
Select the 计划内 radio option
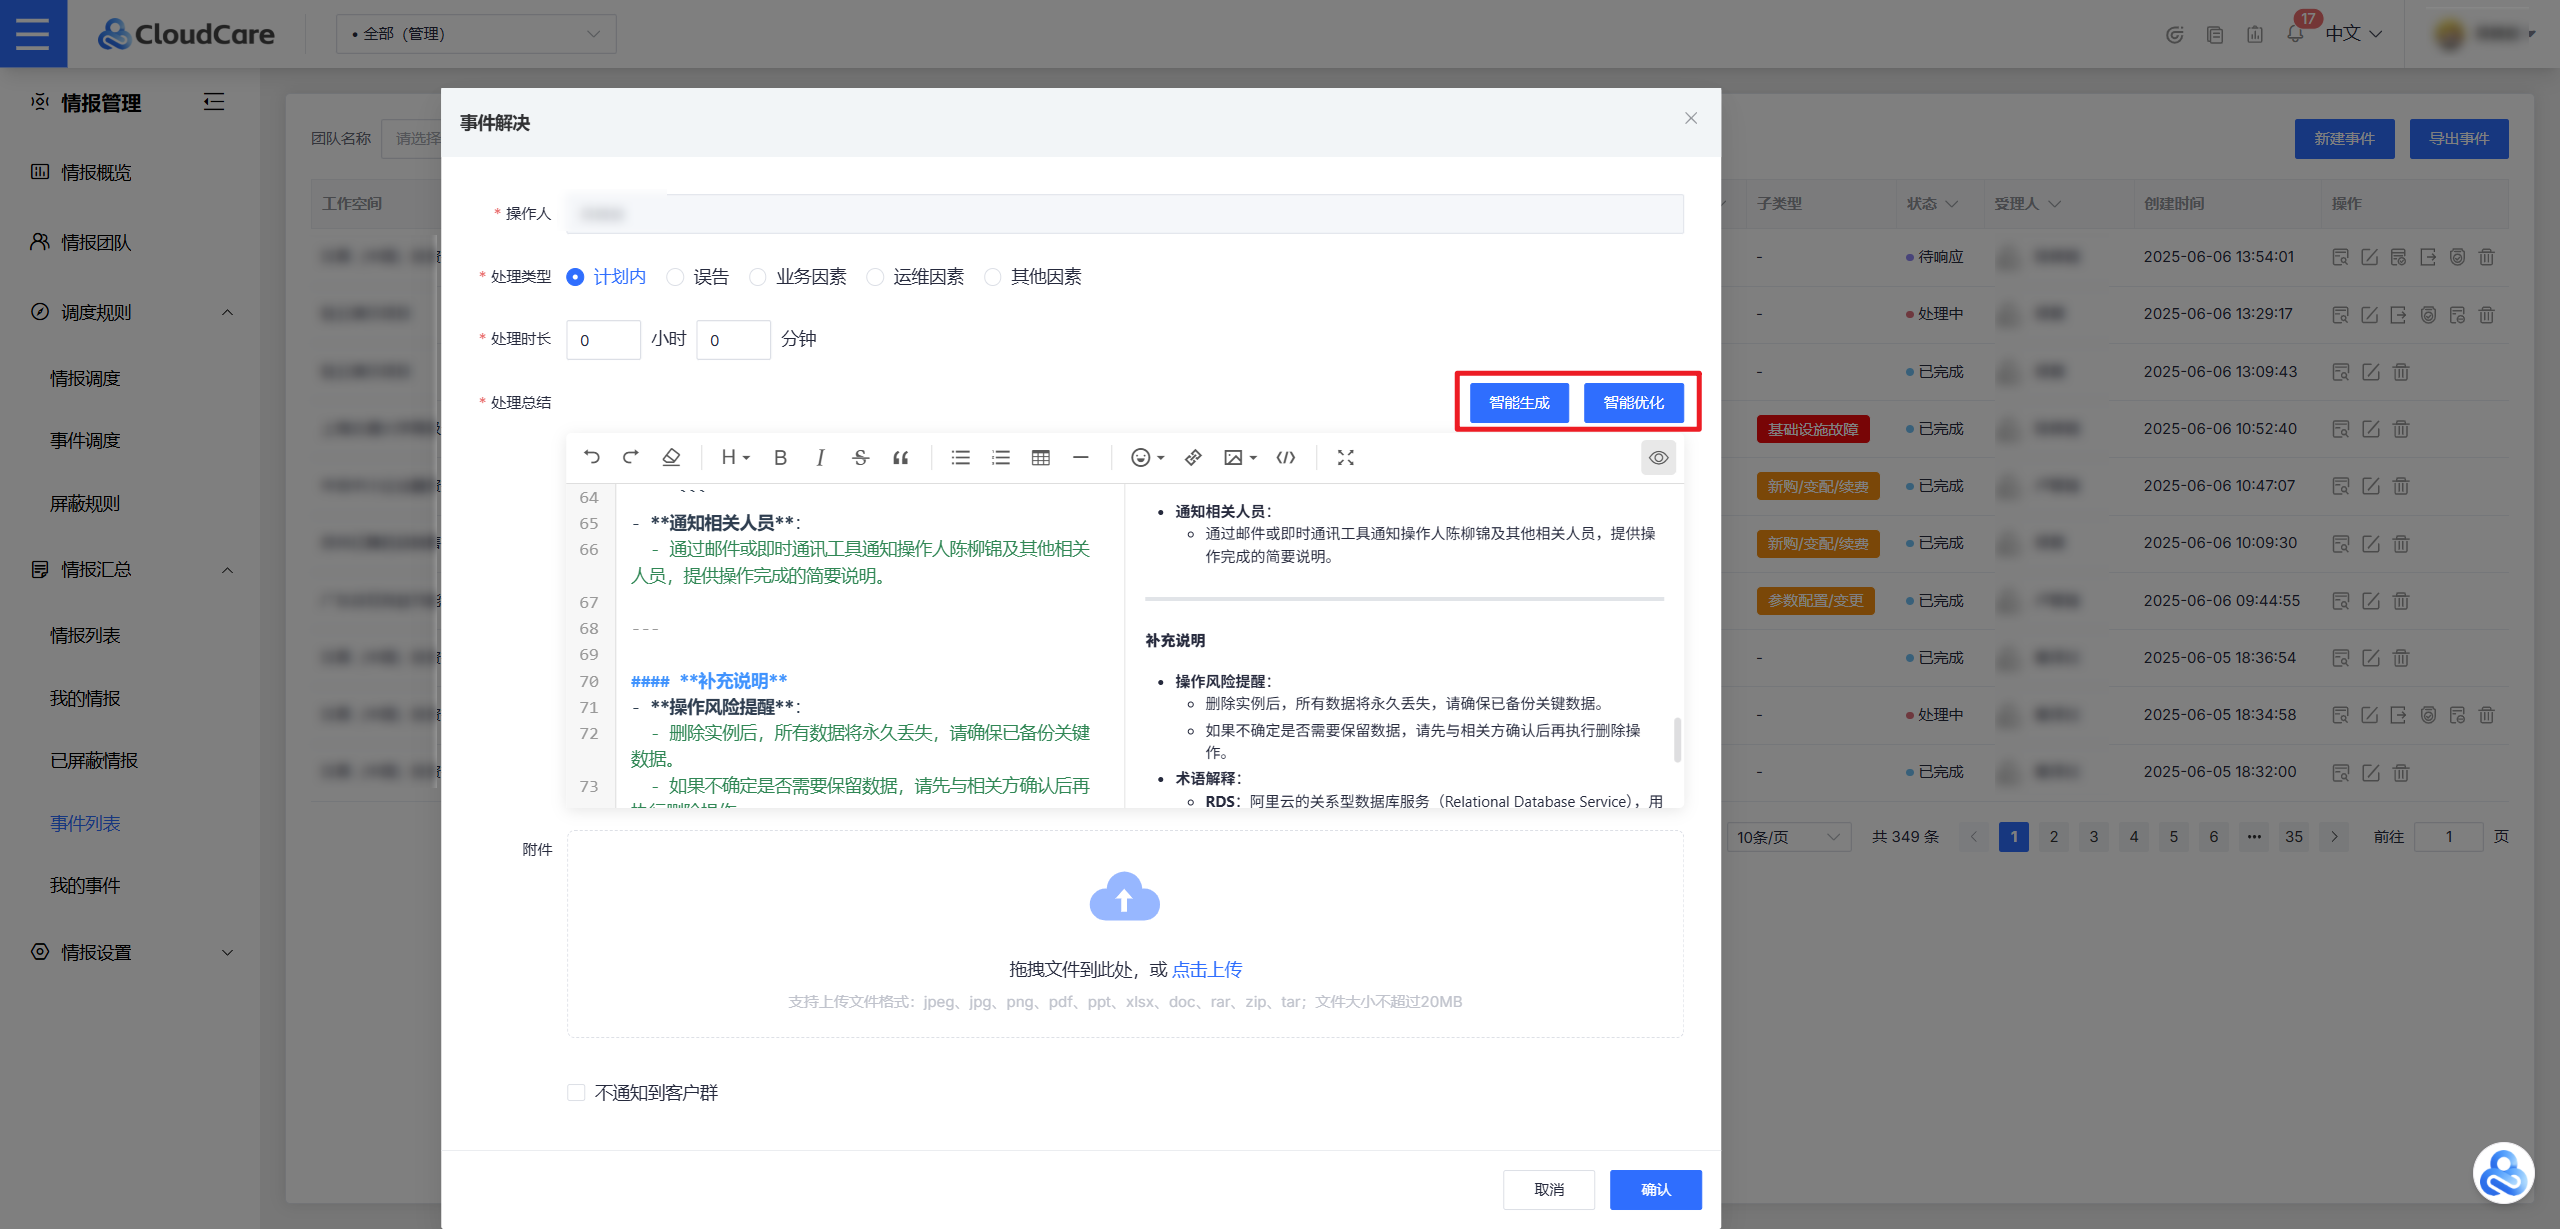coord(605,277)
